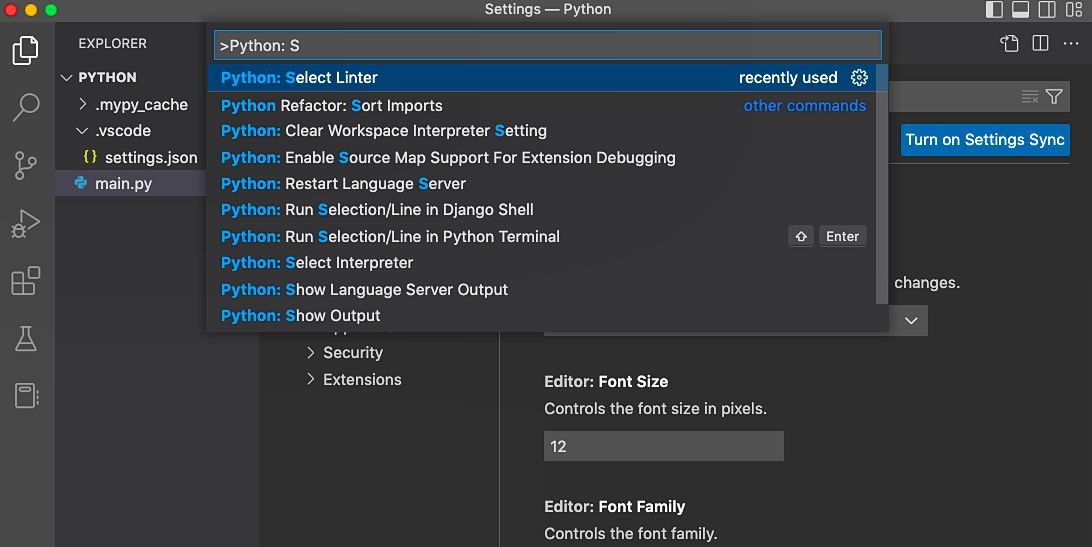Screen dimensions: 1092x547
Task: Open main.py in the explorer
Action: pyautogui.click(x=123, y=184)
